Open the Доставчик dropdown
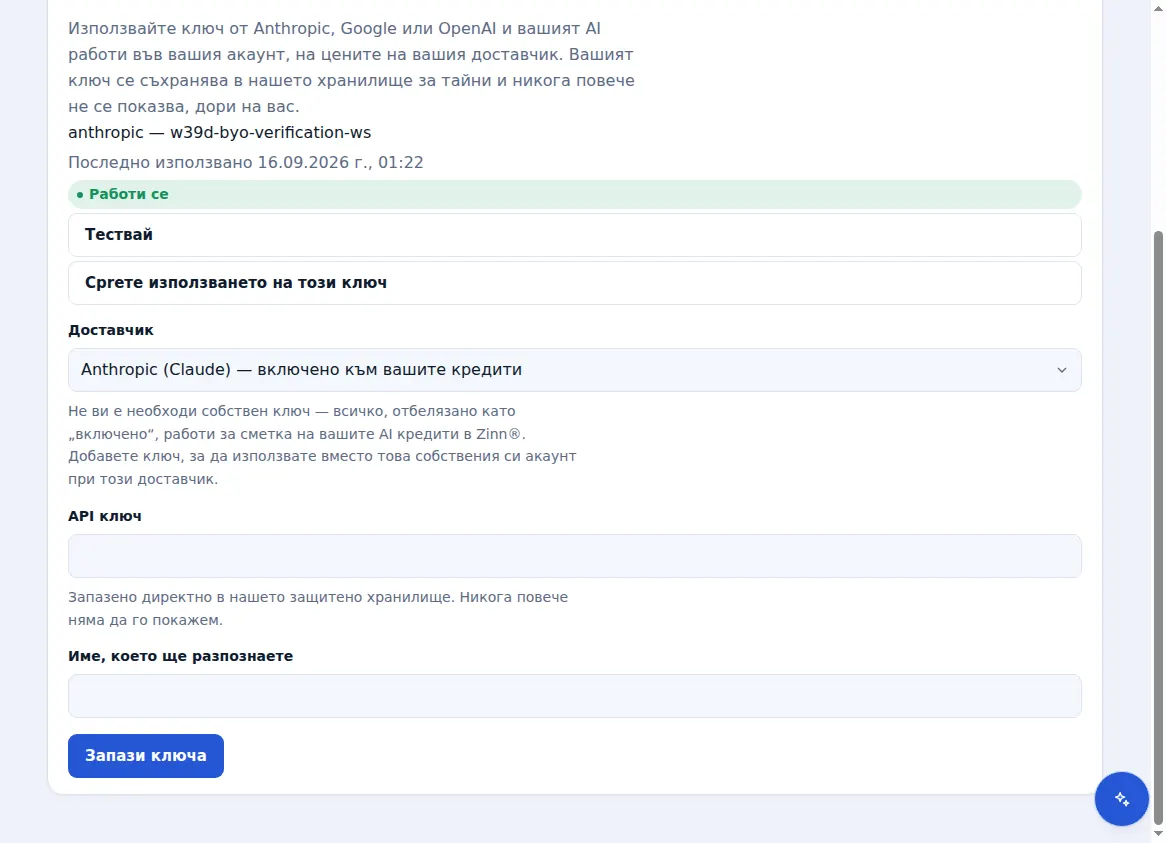The width and height of the screenshot is (1166, 843). click(574, 369)
